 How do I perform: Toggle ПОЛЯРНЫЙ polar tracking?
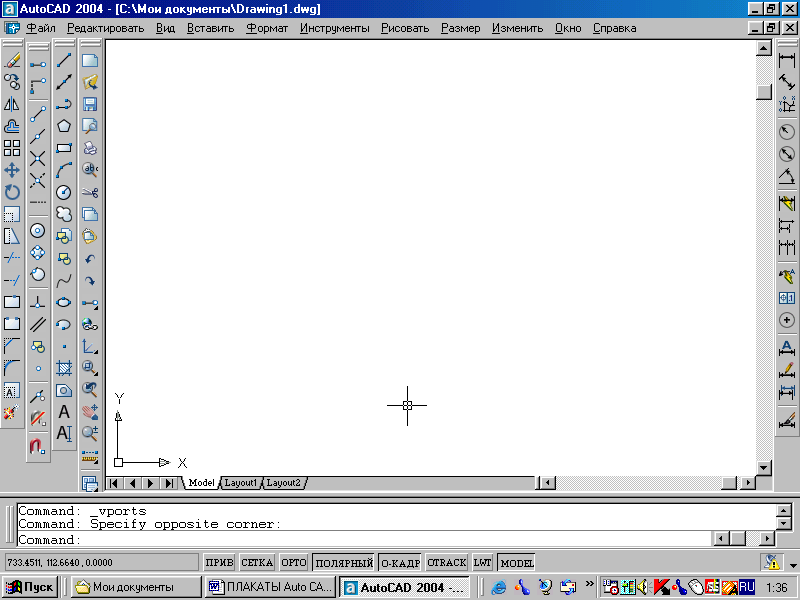click(343, 563)
